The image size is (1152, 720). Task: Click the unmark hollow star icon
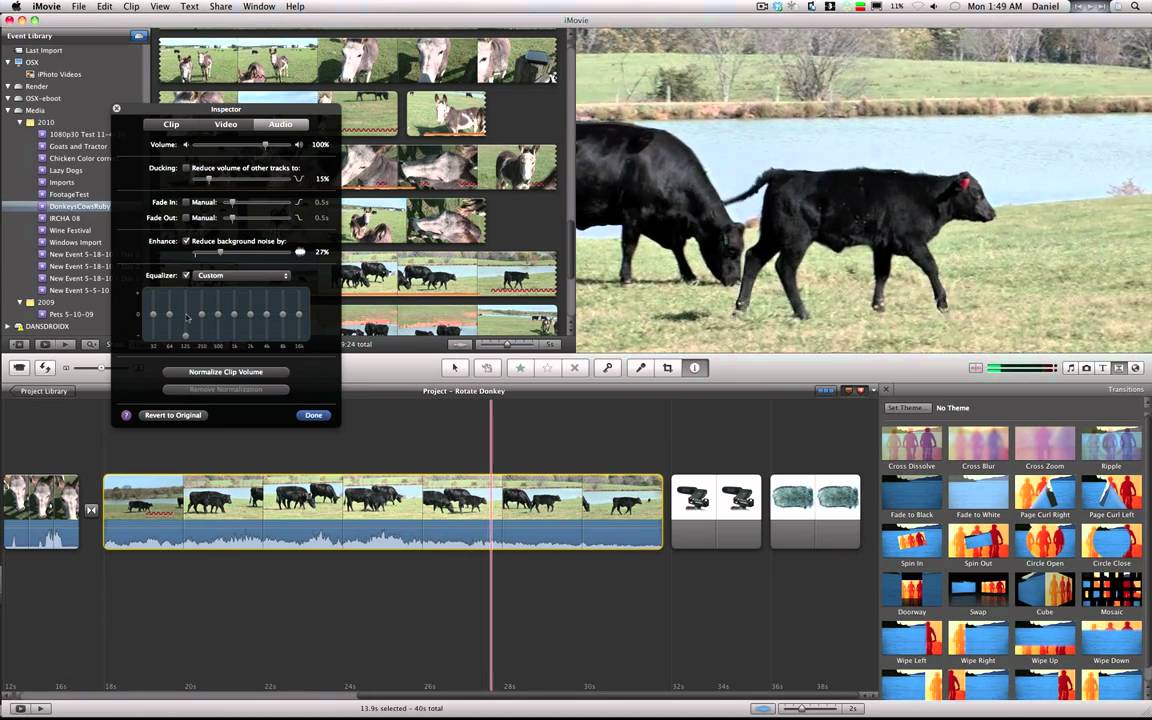(x=547, y=368)
